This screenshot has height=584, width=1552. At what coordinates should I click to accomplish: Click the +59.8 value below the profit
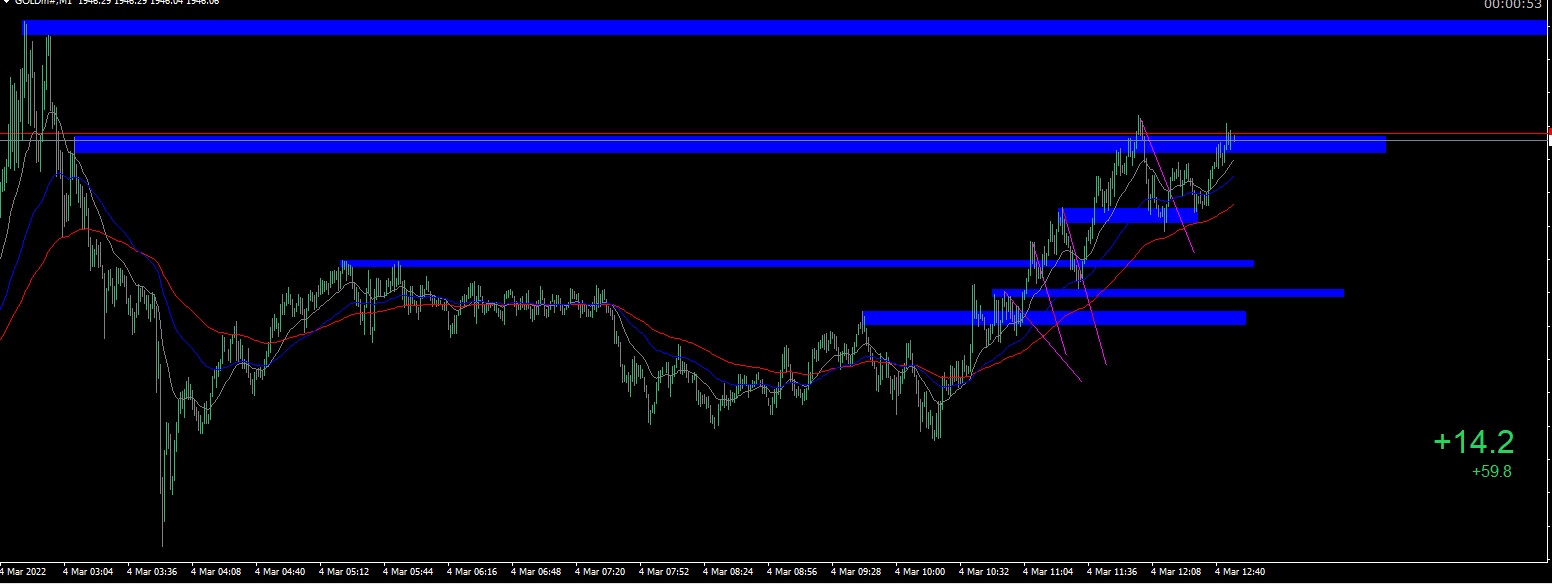click(x=1492, y=472)
